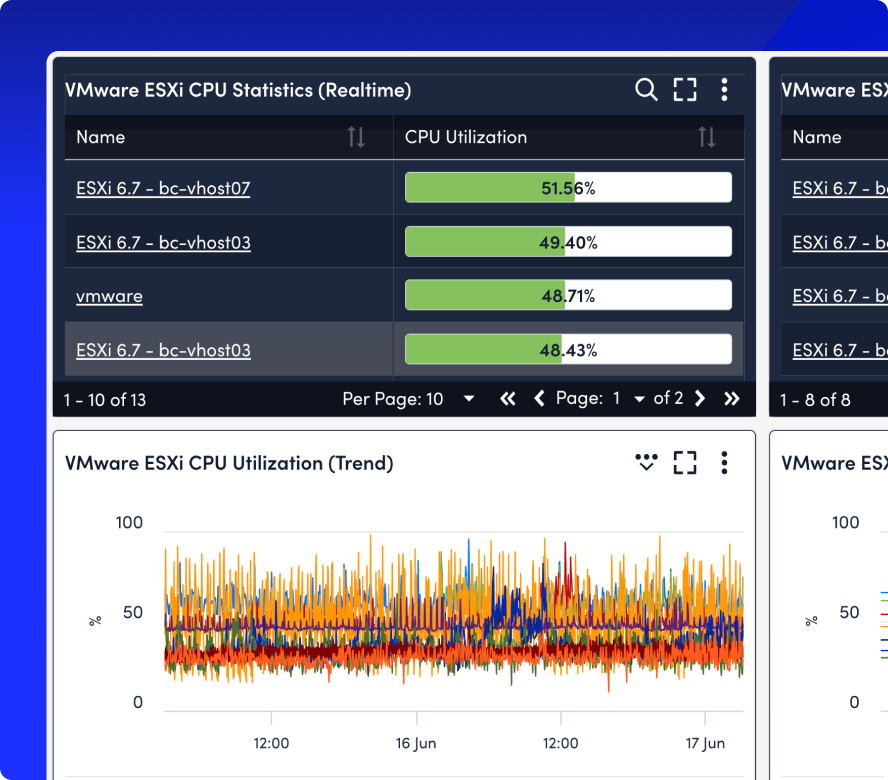
Task: Click 'of 2' page total text
Action: [668, 398]
